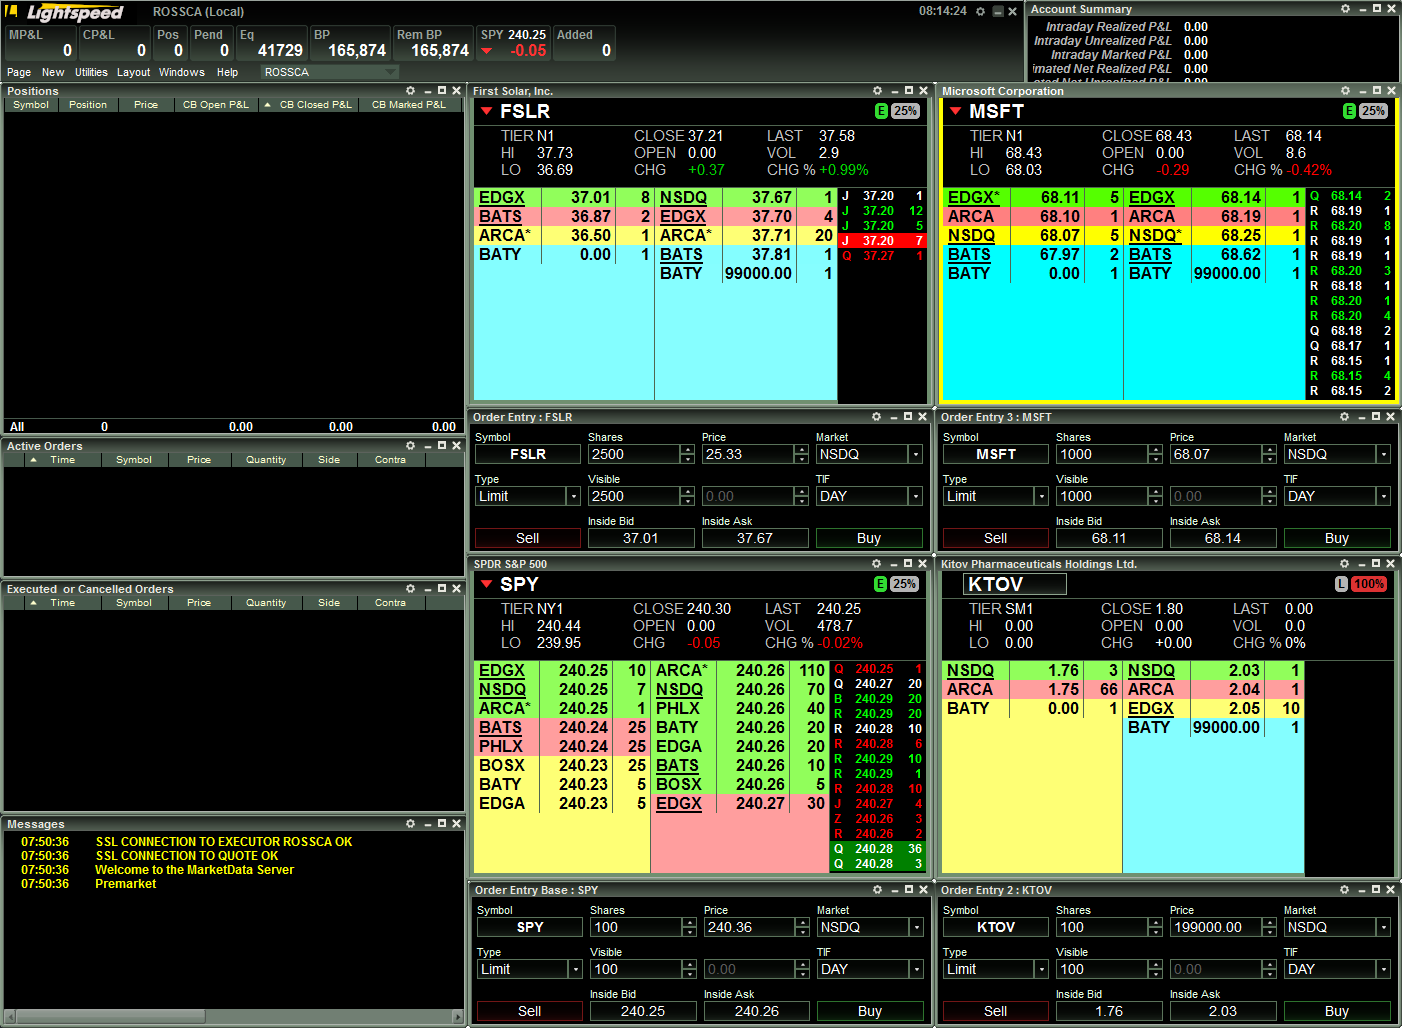
Task: Click NSDQ ask 2.03 in KTOV level 2
Action: [1213, 671]
